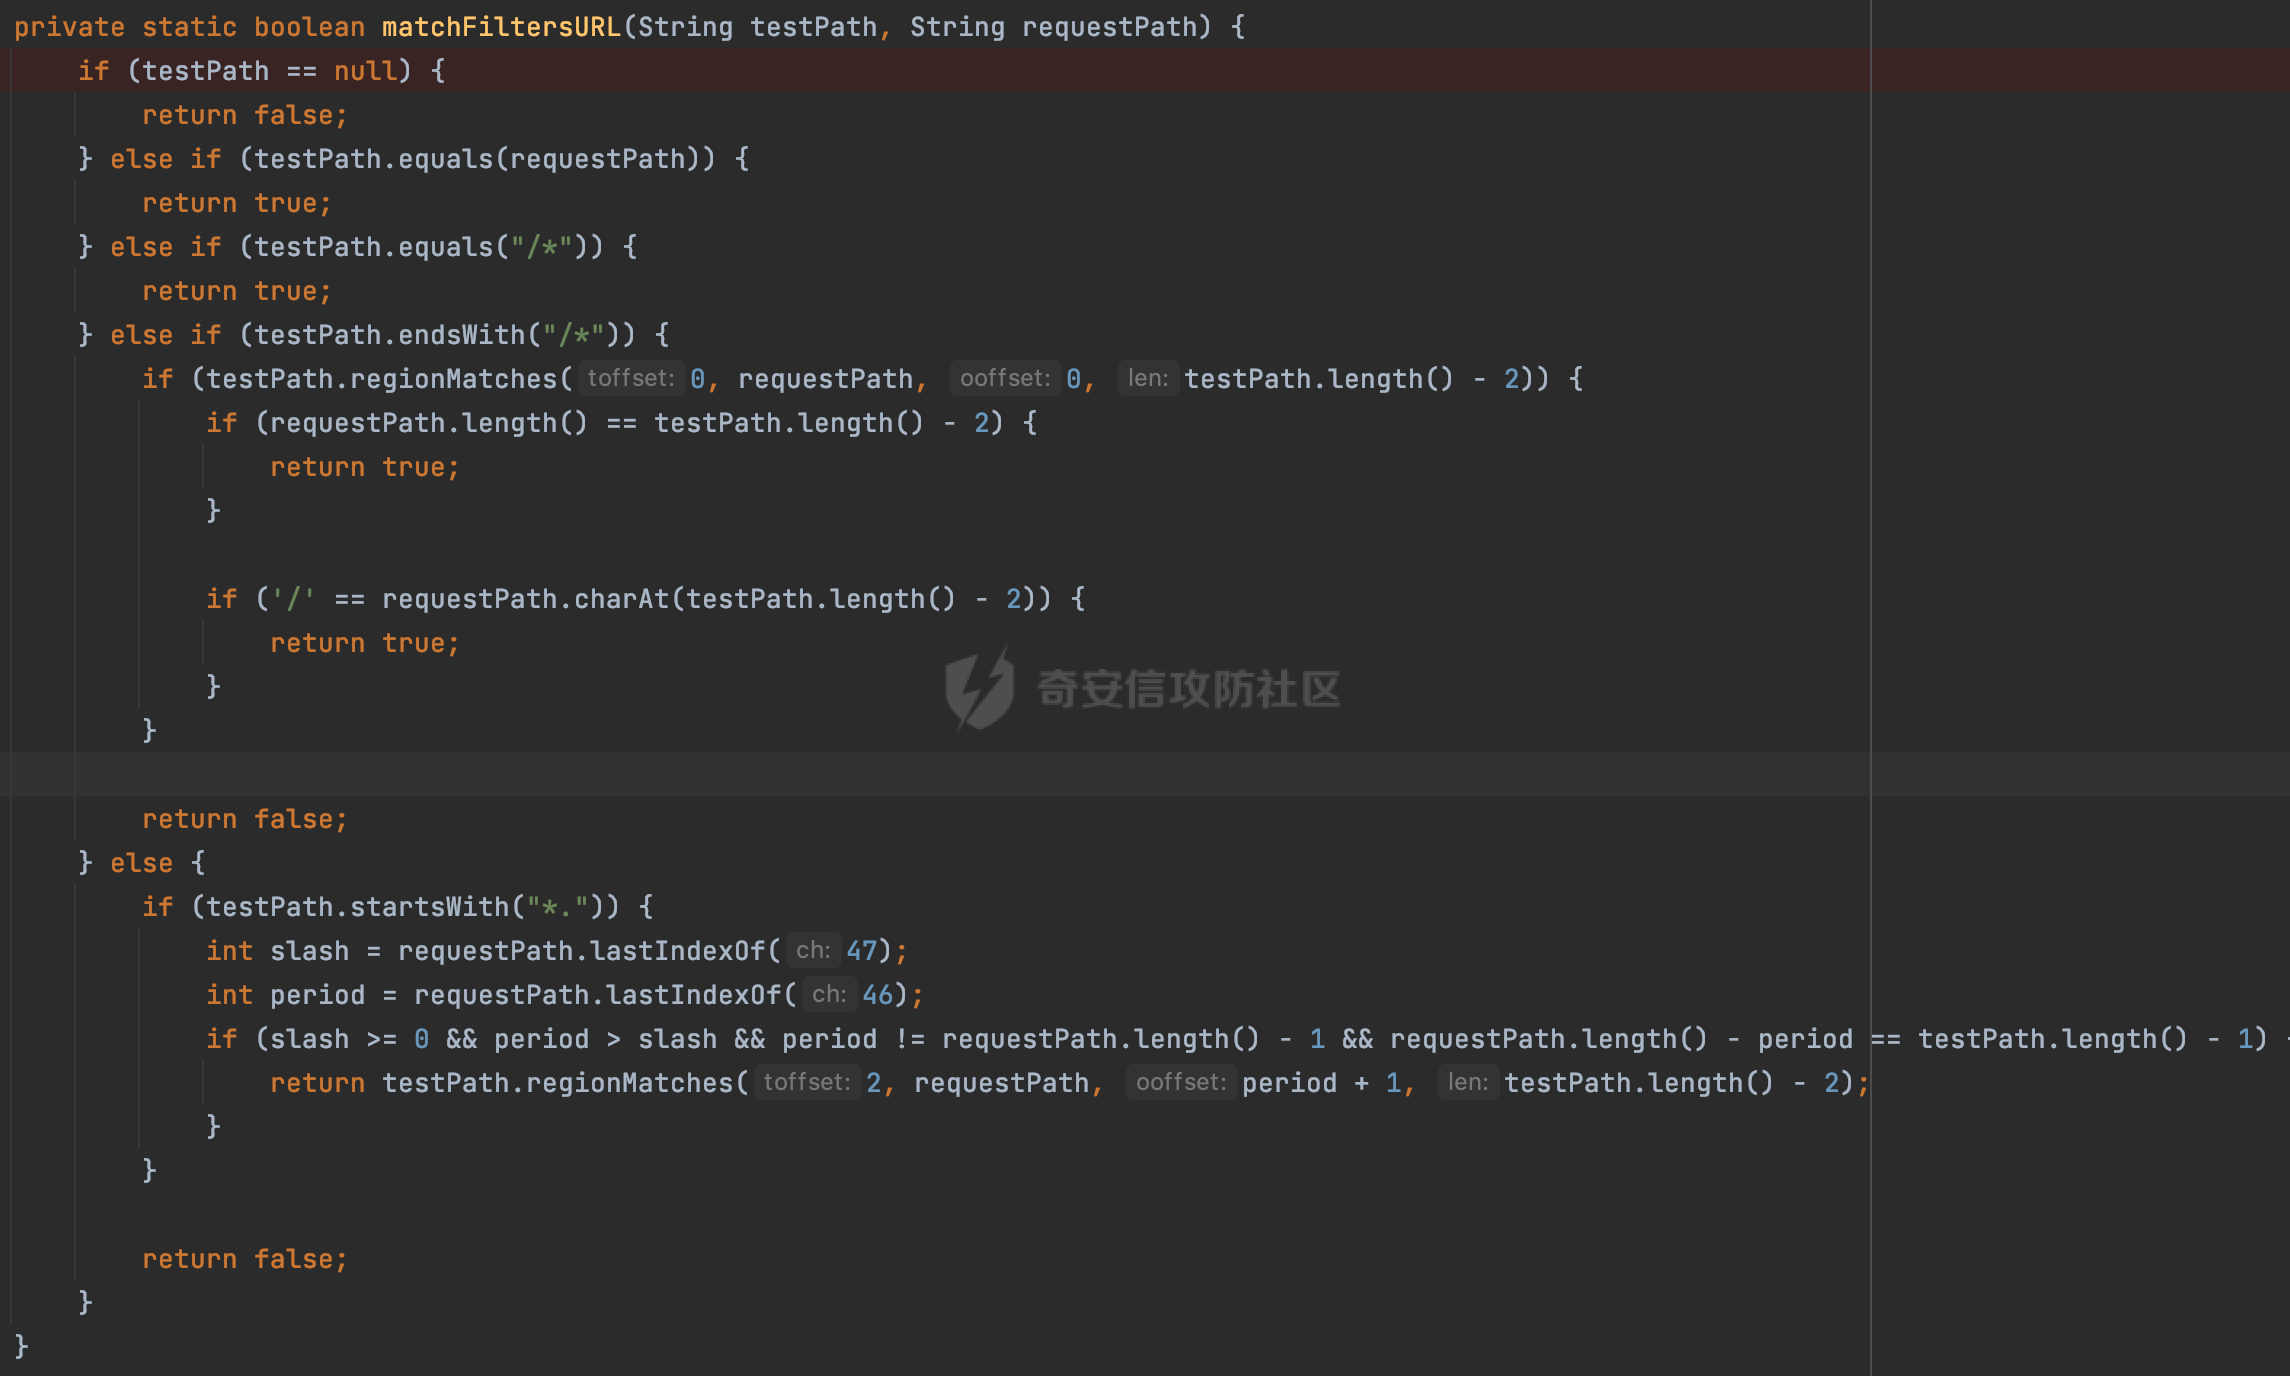Click the 'toffset:' hint before 2
Viewport: 2290px width, 1376px height.
(x=807, y=1082)
